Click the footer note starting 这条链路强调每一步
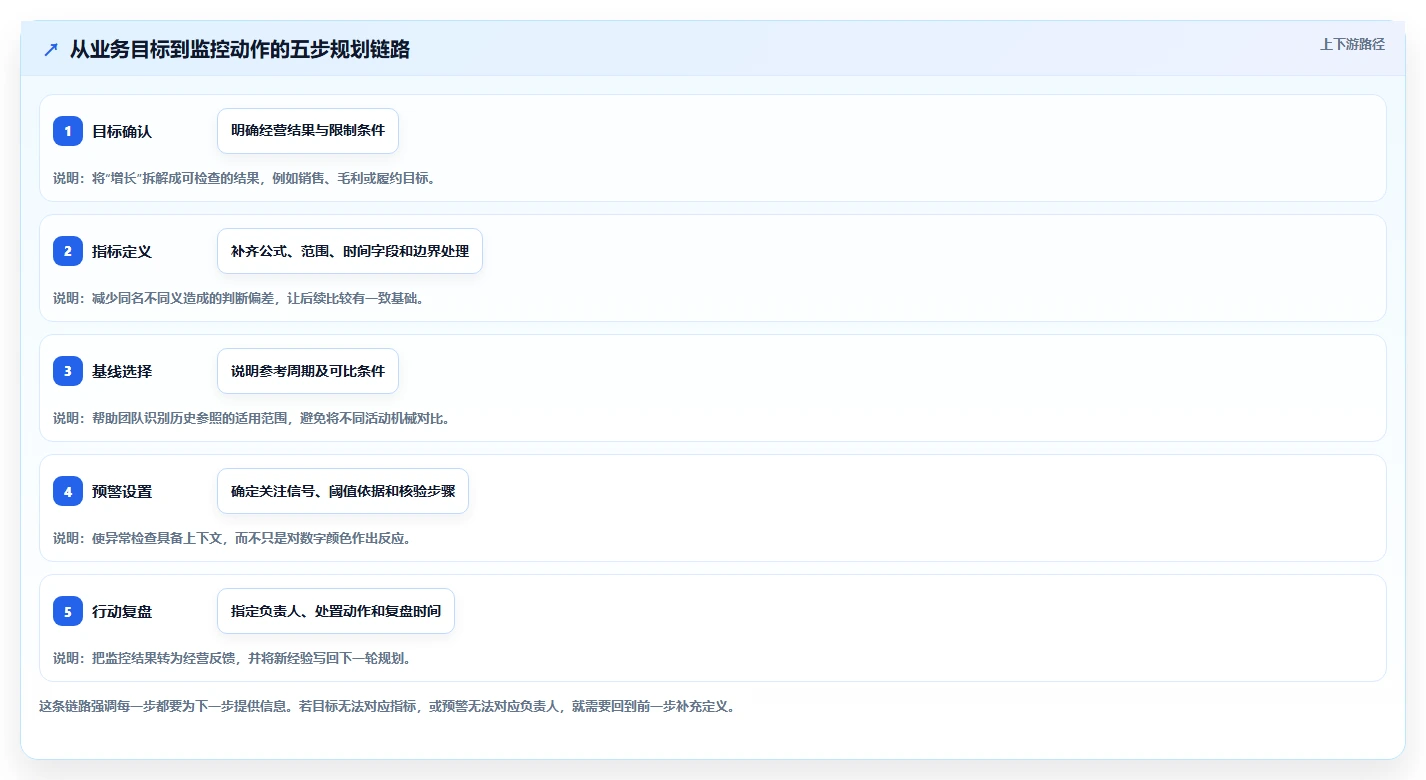 tap(387, 706)
